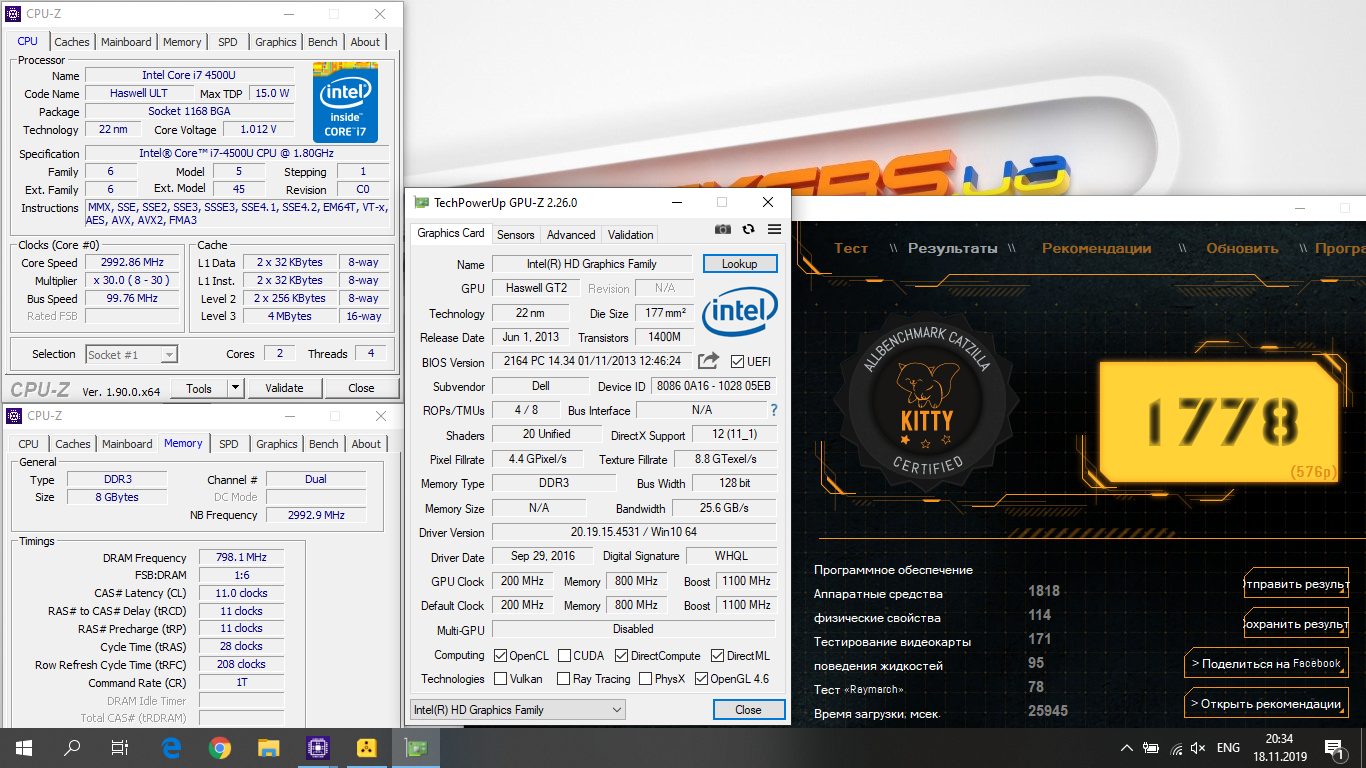Image resolution: width=1366 pixels, height=768 pixels.
Task: Open File Explorer from the taskbar
Action: pos(269,747)
